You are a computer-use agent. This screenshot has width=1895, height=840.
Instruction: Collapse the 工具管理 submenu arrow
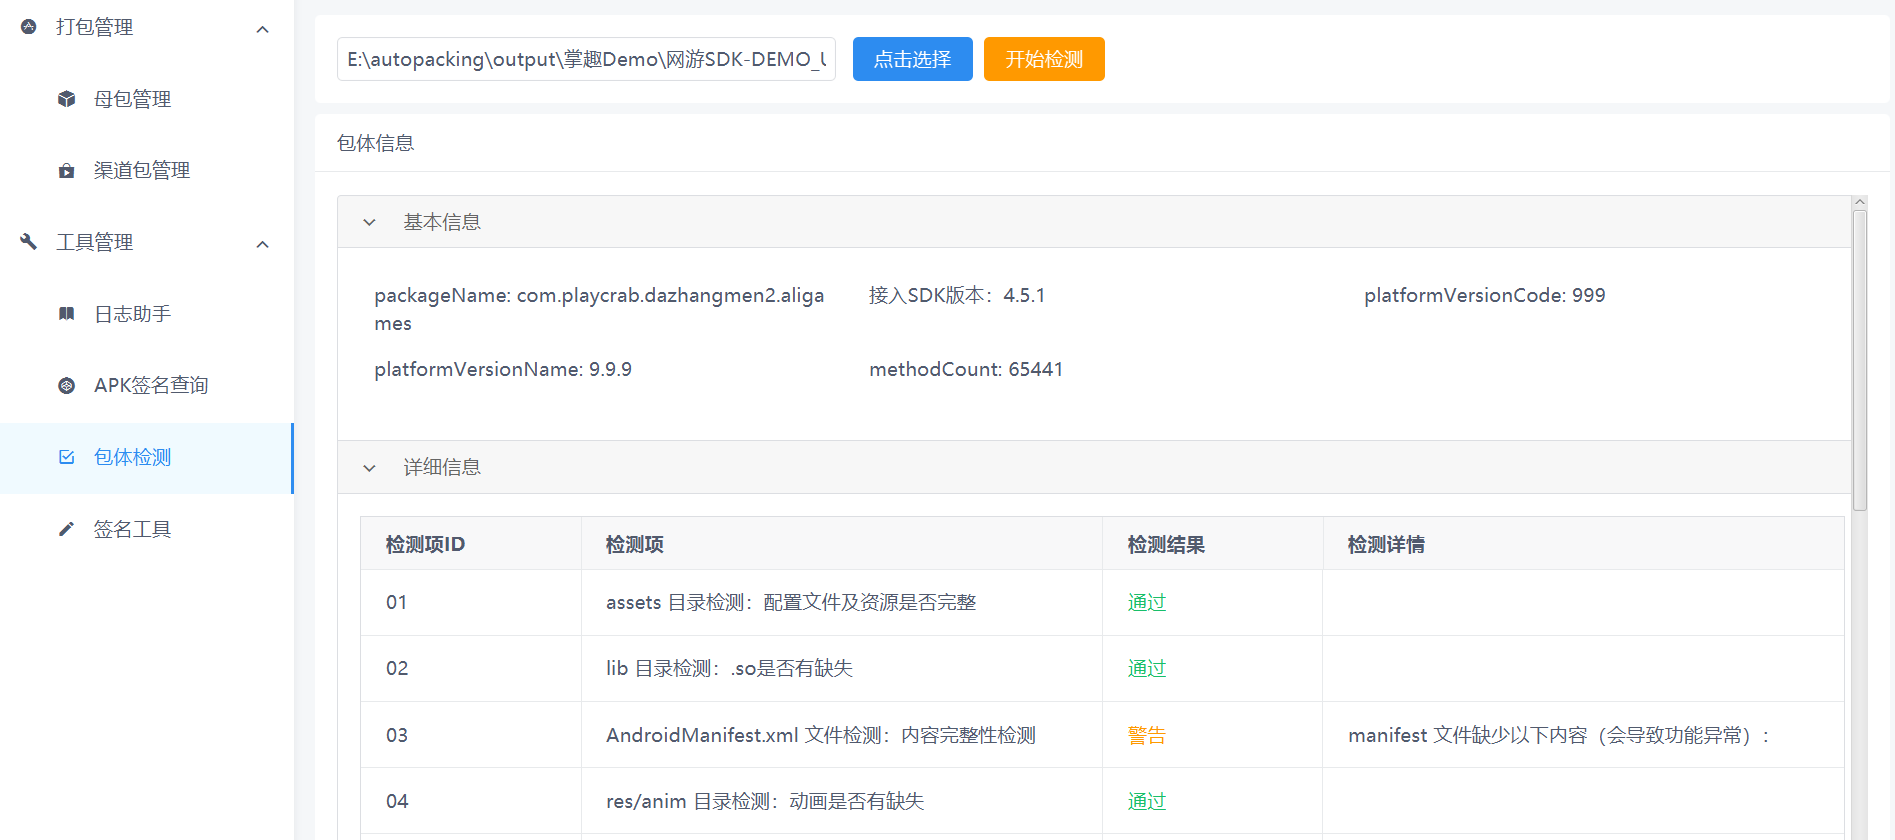pyautogui.click(x=263, y=244)
